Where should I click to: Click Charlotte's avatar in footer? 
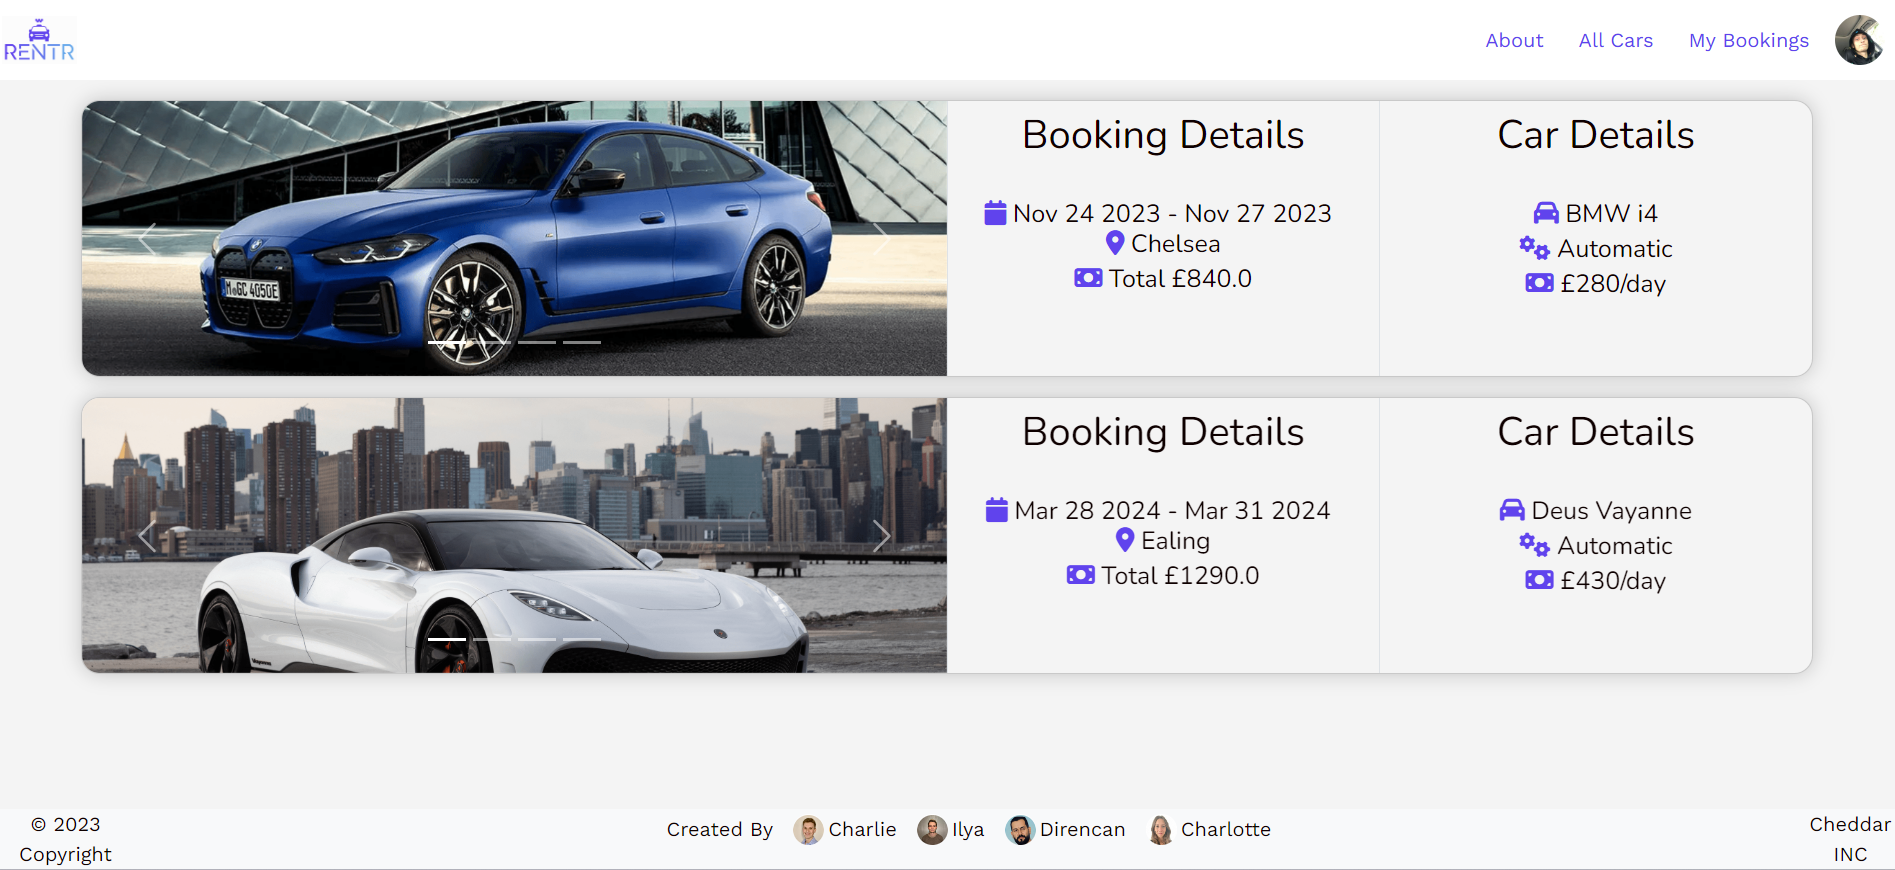[x=1161, y=830]
